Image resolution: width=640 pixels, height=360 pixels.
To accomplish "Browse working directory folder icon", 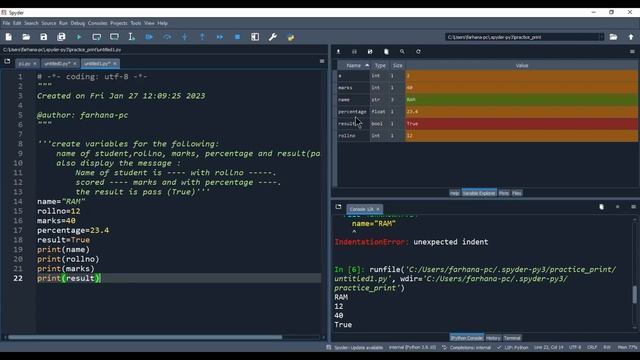I will click(x=613, y=37).
